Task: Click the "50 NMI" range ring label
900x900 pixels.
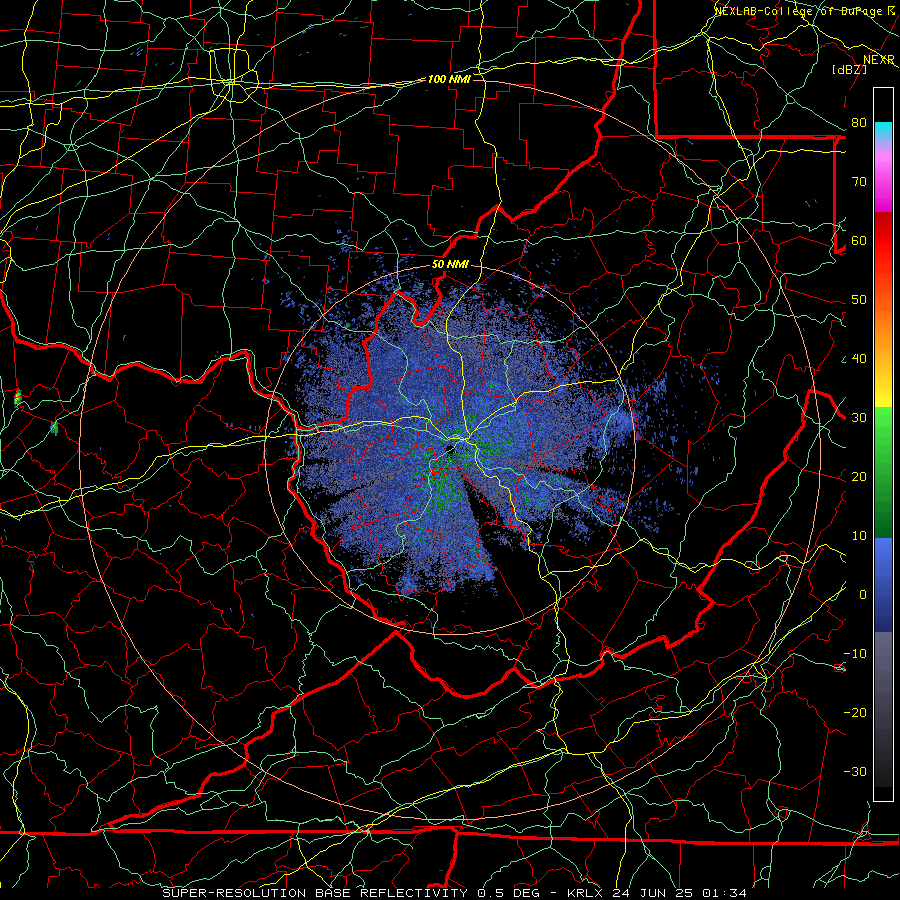Action: (450, 265)
